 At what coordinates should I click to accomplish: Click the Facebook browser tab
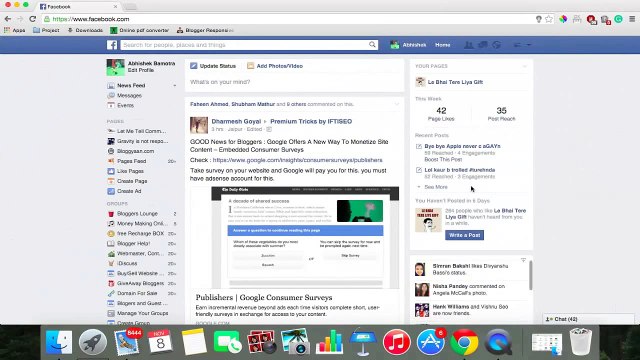78,7
